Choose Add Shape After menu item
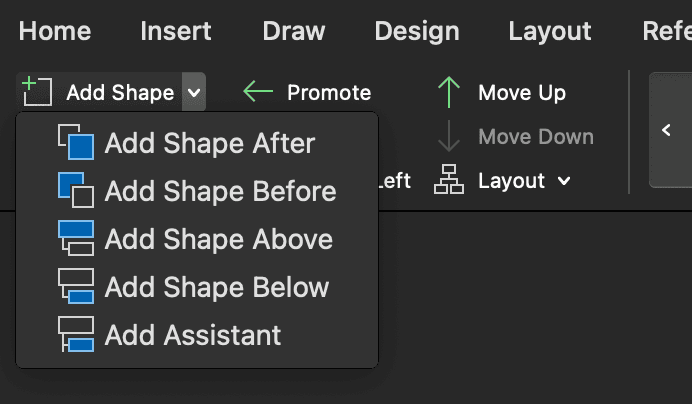692x404 pixels. [x=209, y=144]
